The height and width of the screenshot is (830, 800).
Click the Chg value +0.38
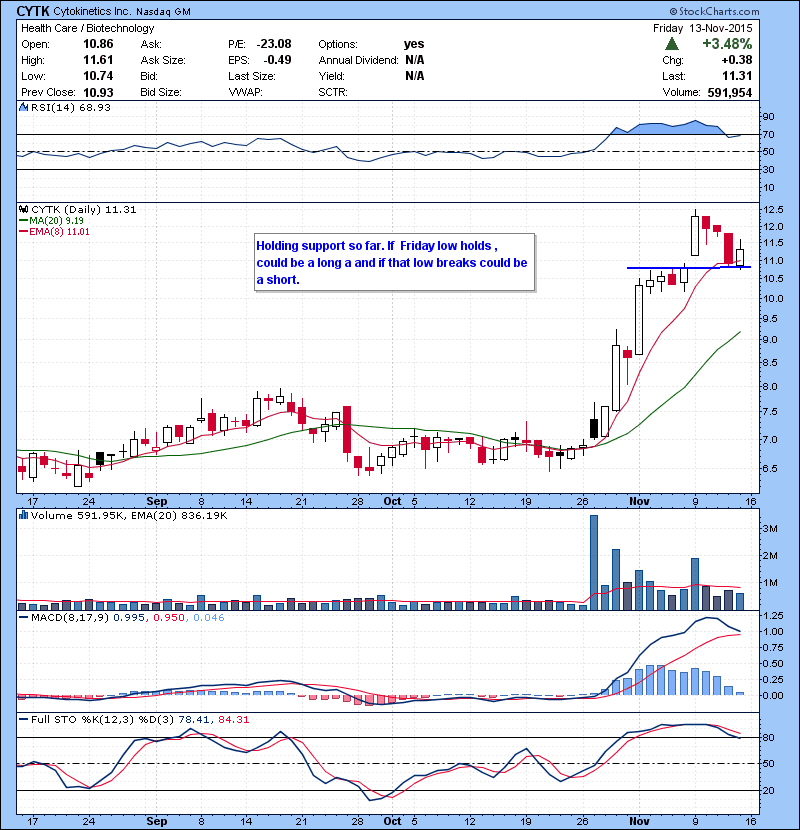[x=736, y=60]
